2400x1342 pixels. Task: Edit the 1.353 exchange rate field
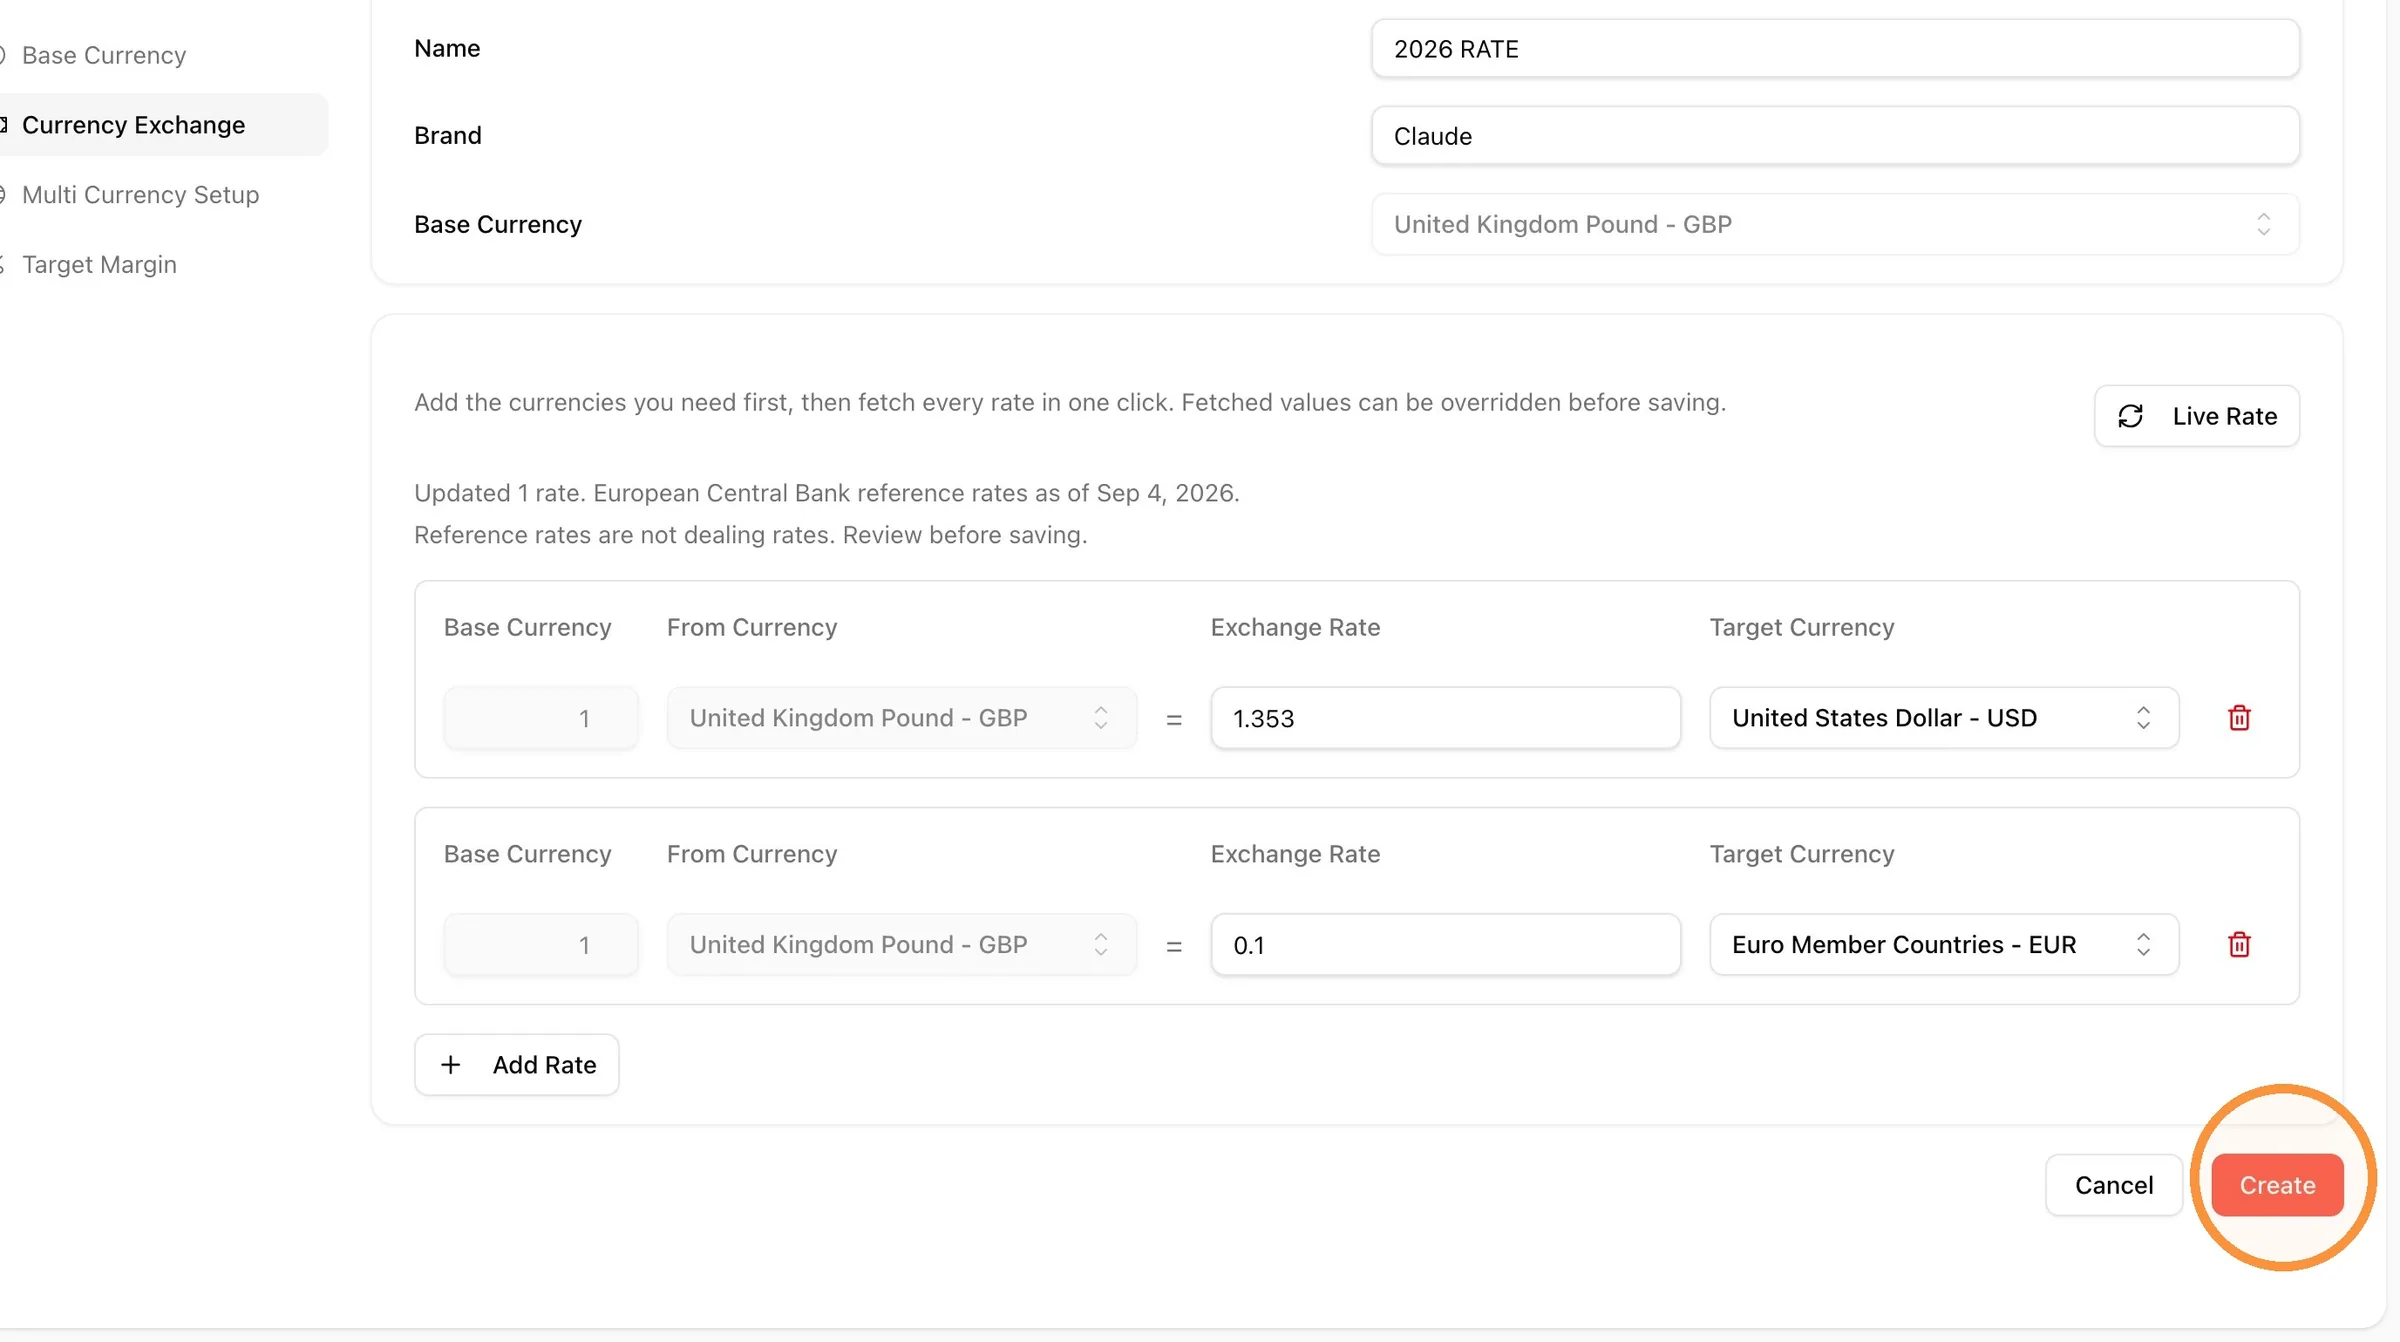1445,718
